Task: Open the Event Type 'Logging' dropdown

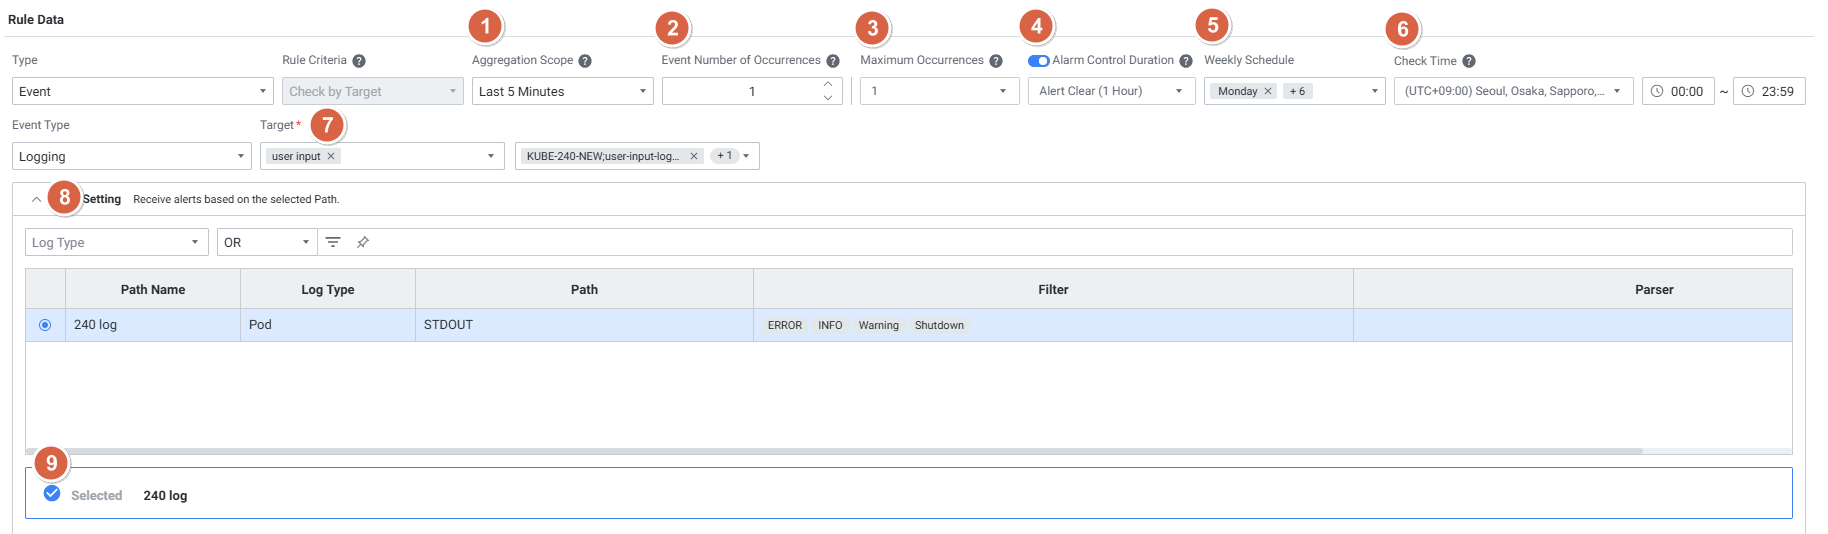Action: (x=131, y=156)
